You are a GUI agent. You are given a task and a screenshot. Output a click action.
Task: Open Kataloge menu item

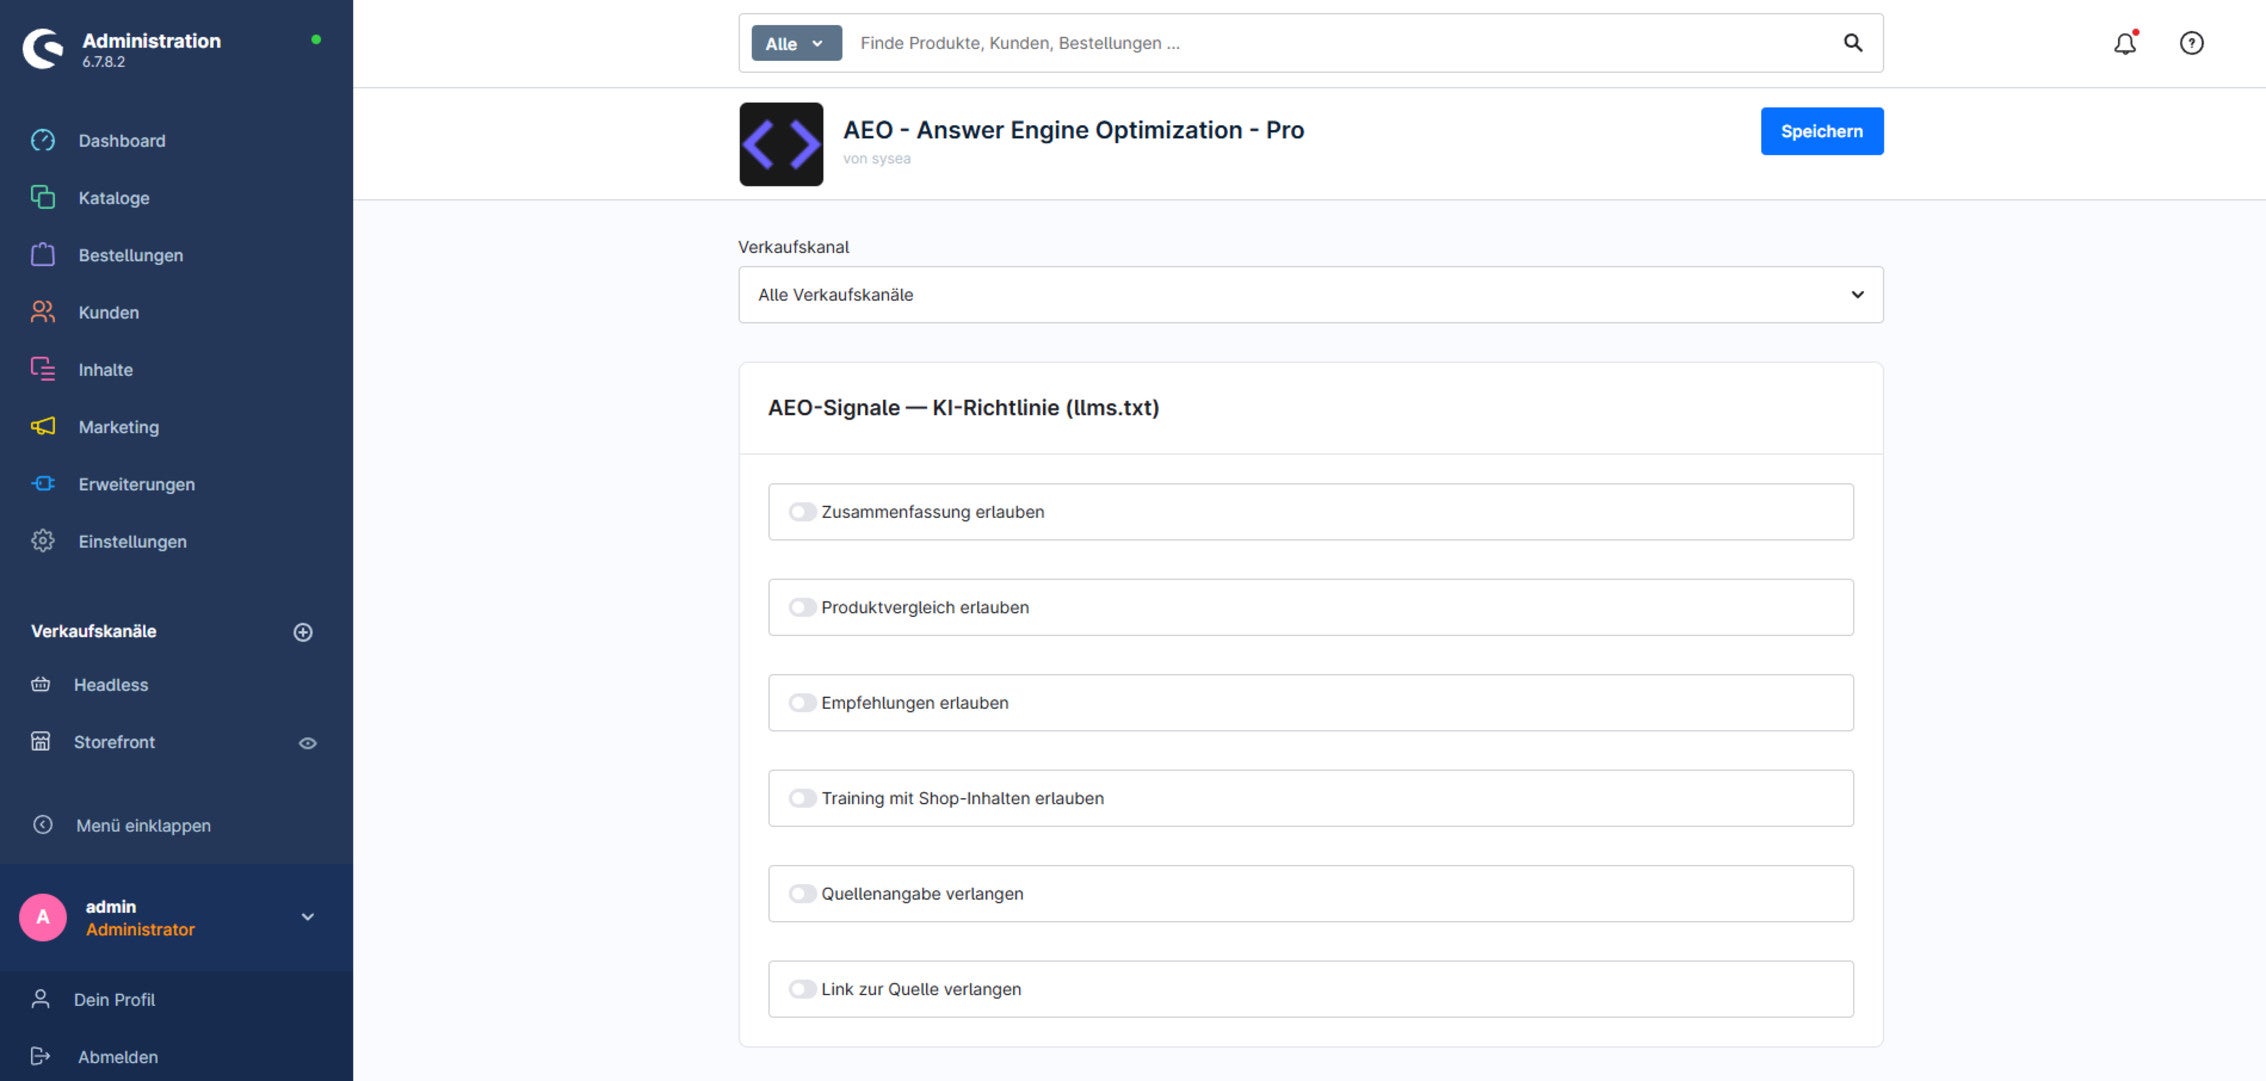(x=114, y=198)
